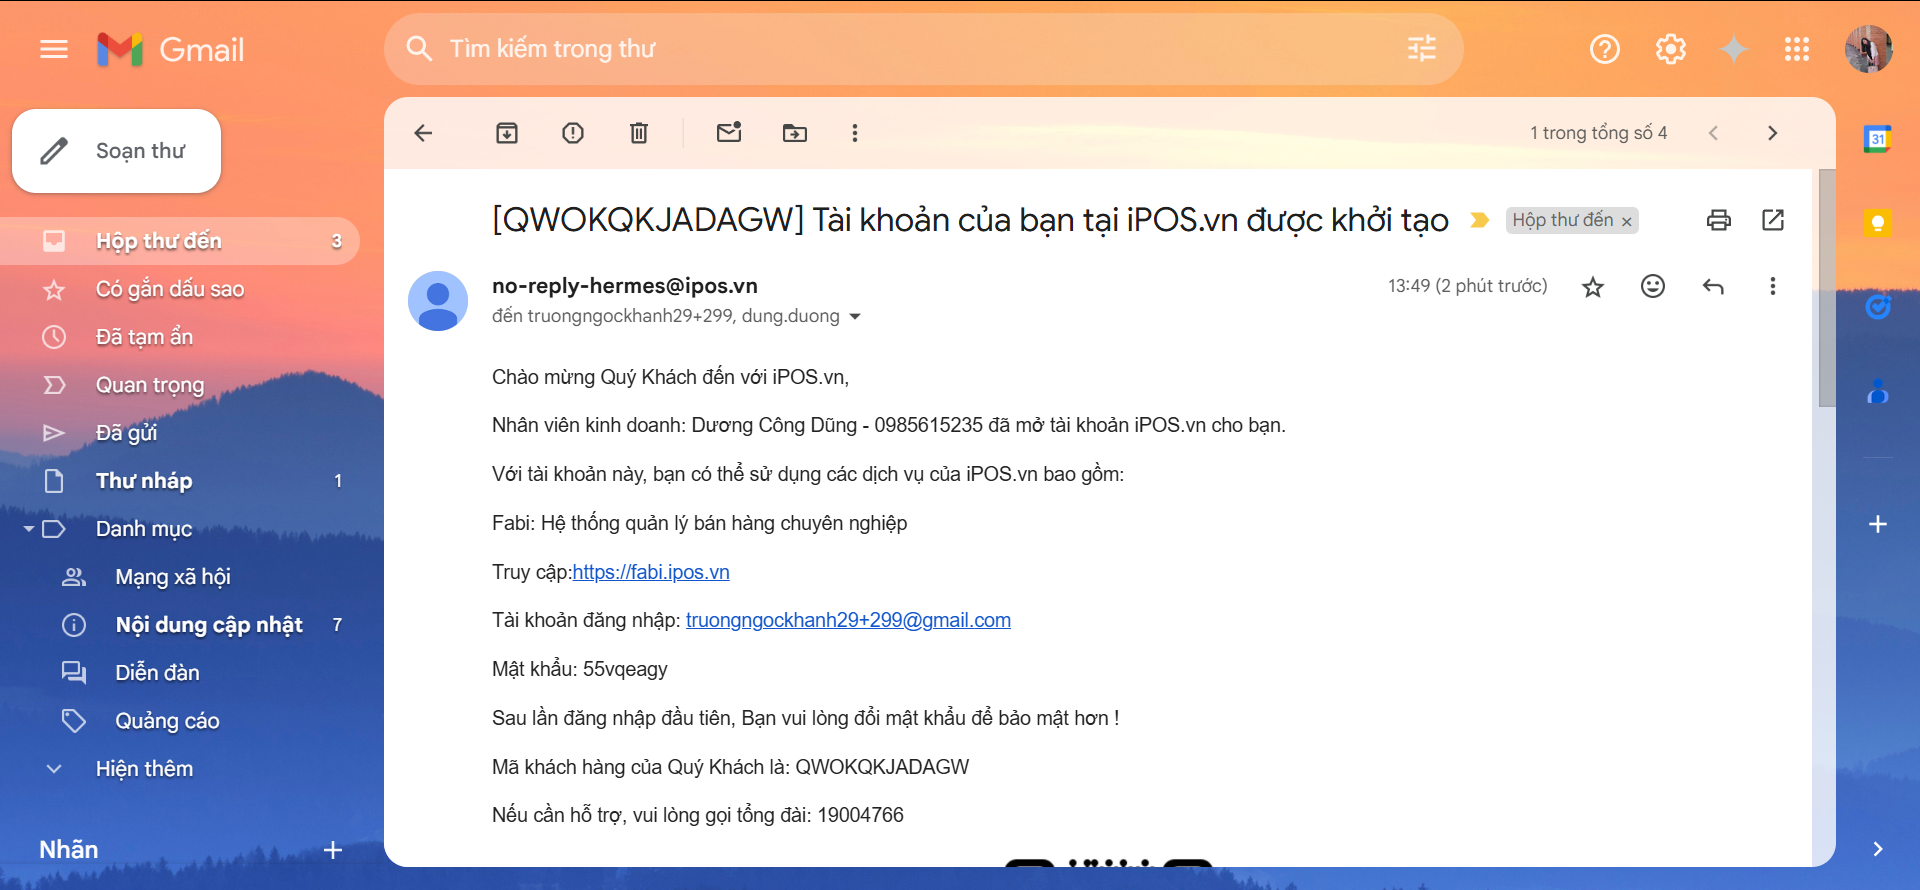Open Quảng cáo category

tap(180, 721)
